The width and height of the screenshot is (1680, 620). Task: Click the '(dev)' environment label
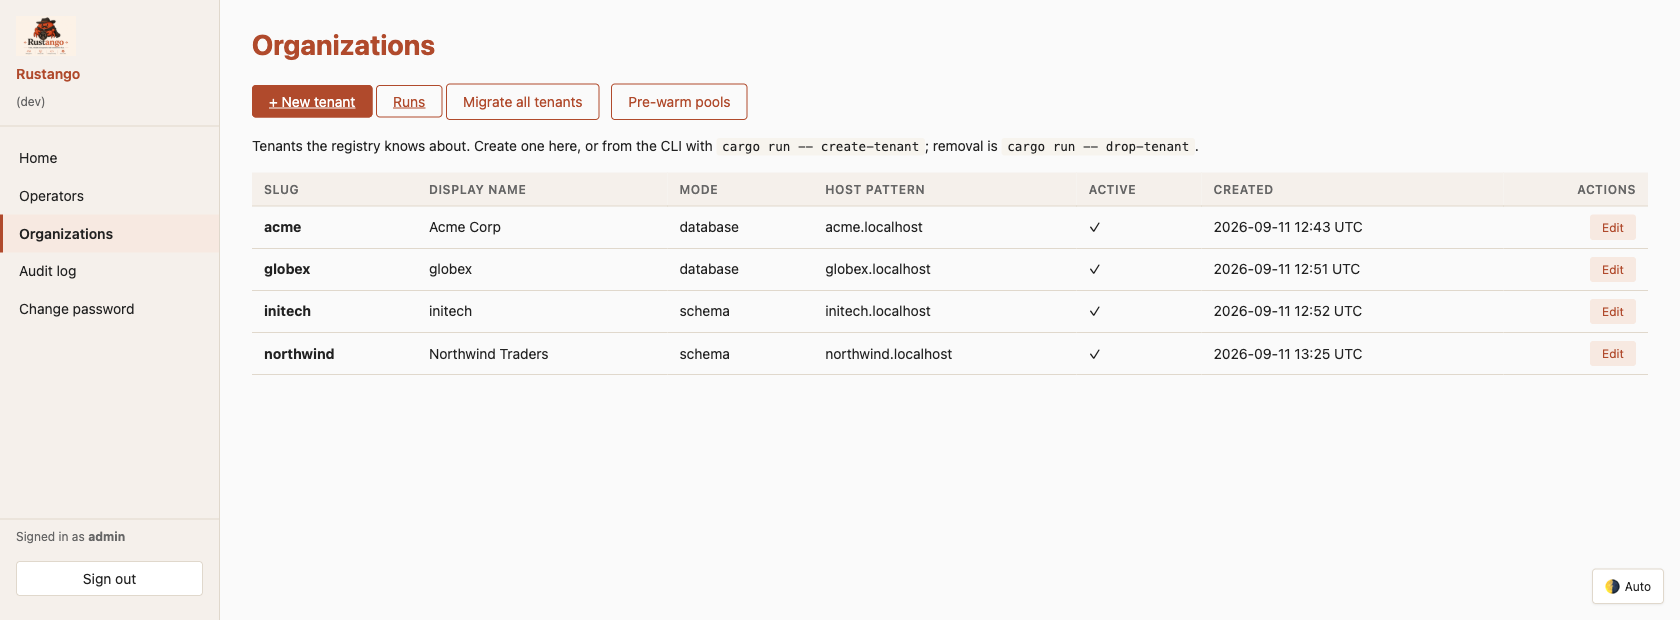(x=30, y=102)
